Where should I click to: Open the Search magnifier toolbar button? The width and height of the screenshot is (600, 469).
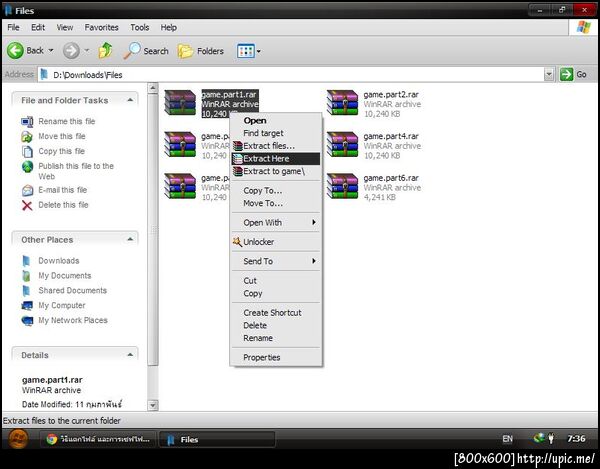(146, 51)
